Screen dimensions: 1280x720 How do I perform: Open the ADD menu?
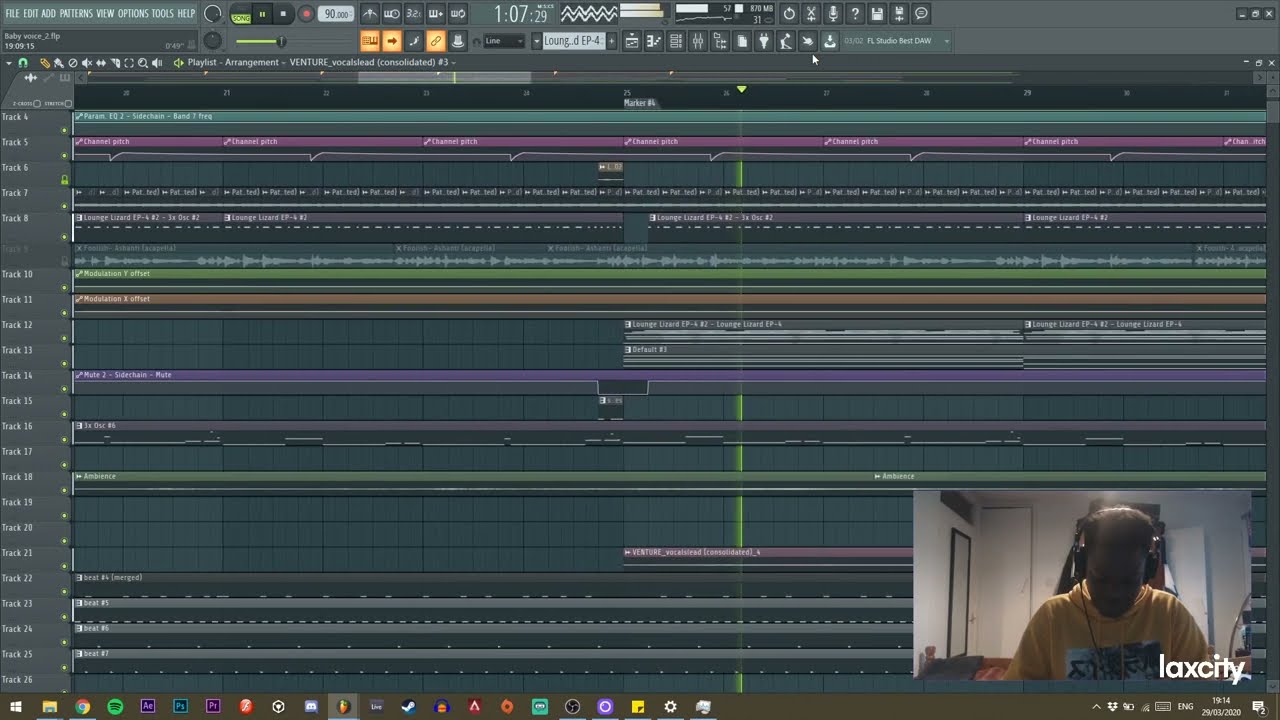[x=48, y=14]
